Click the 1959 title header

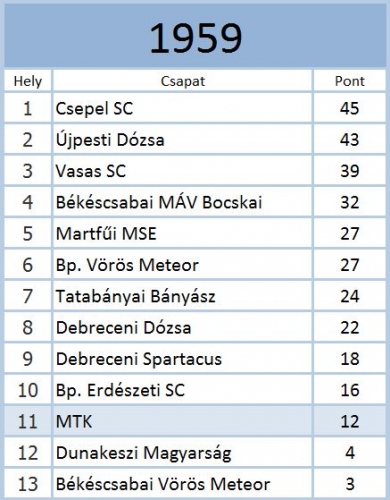[195, 36]
